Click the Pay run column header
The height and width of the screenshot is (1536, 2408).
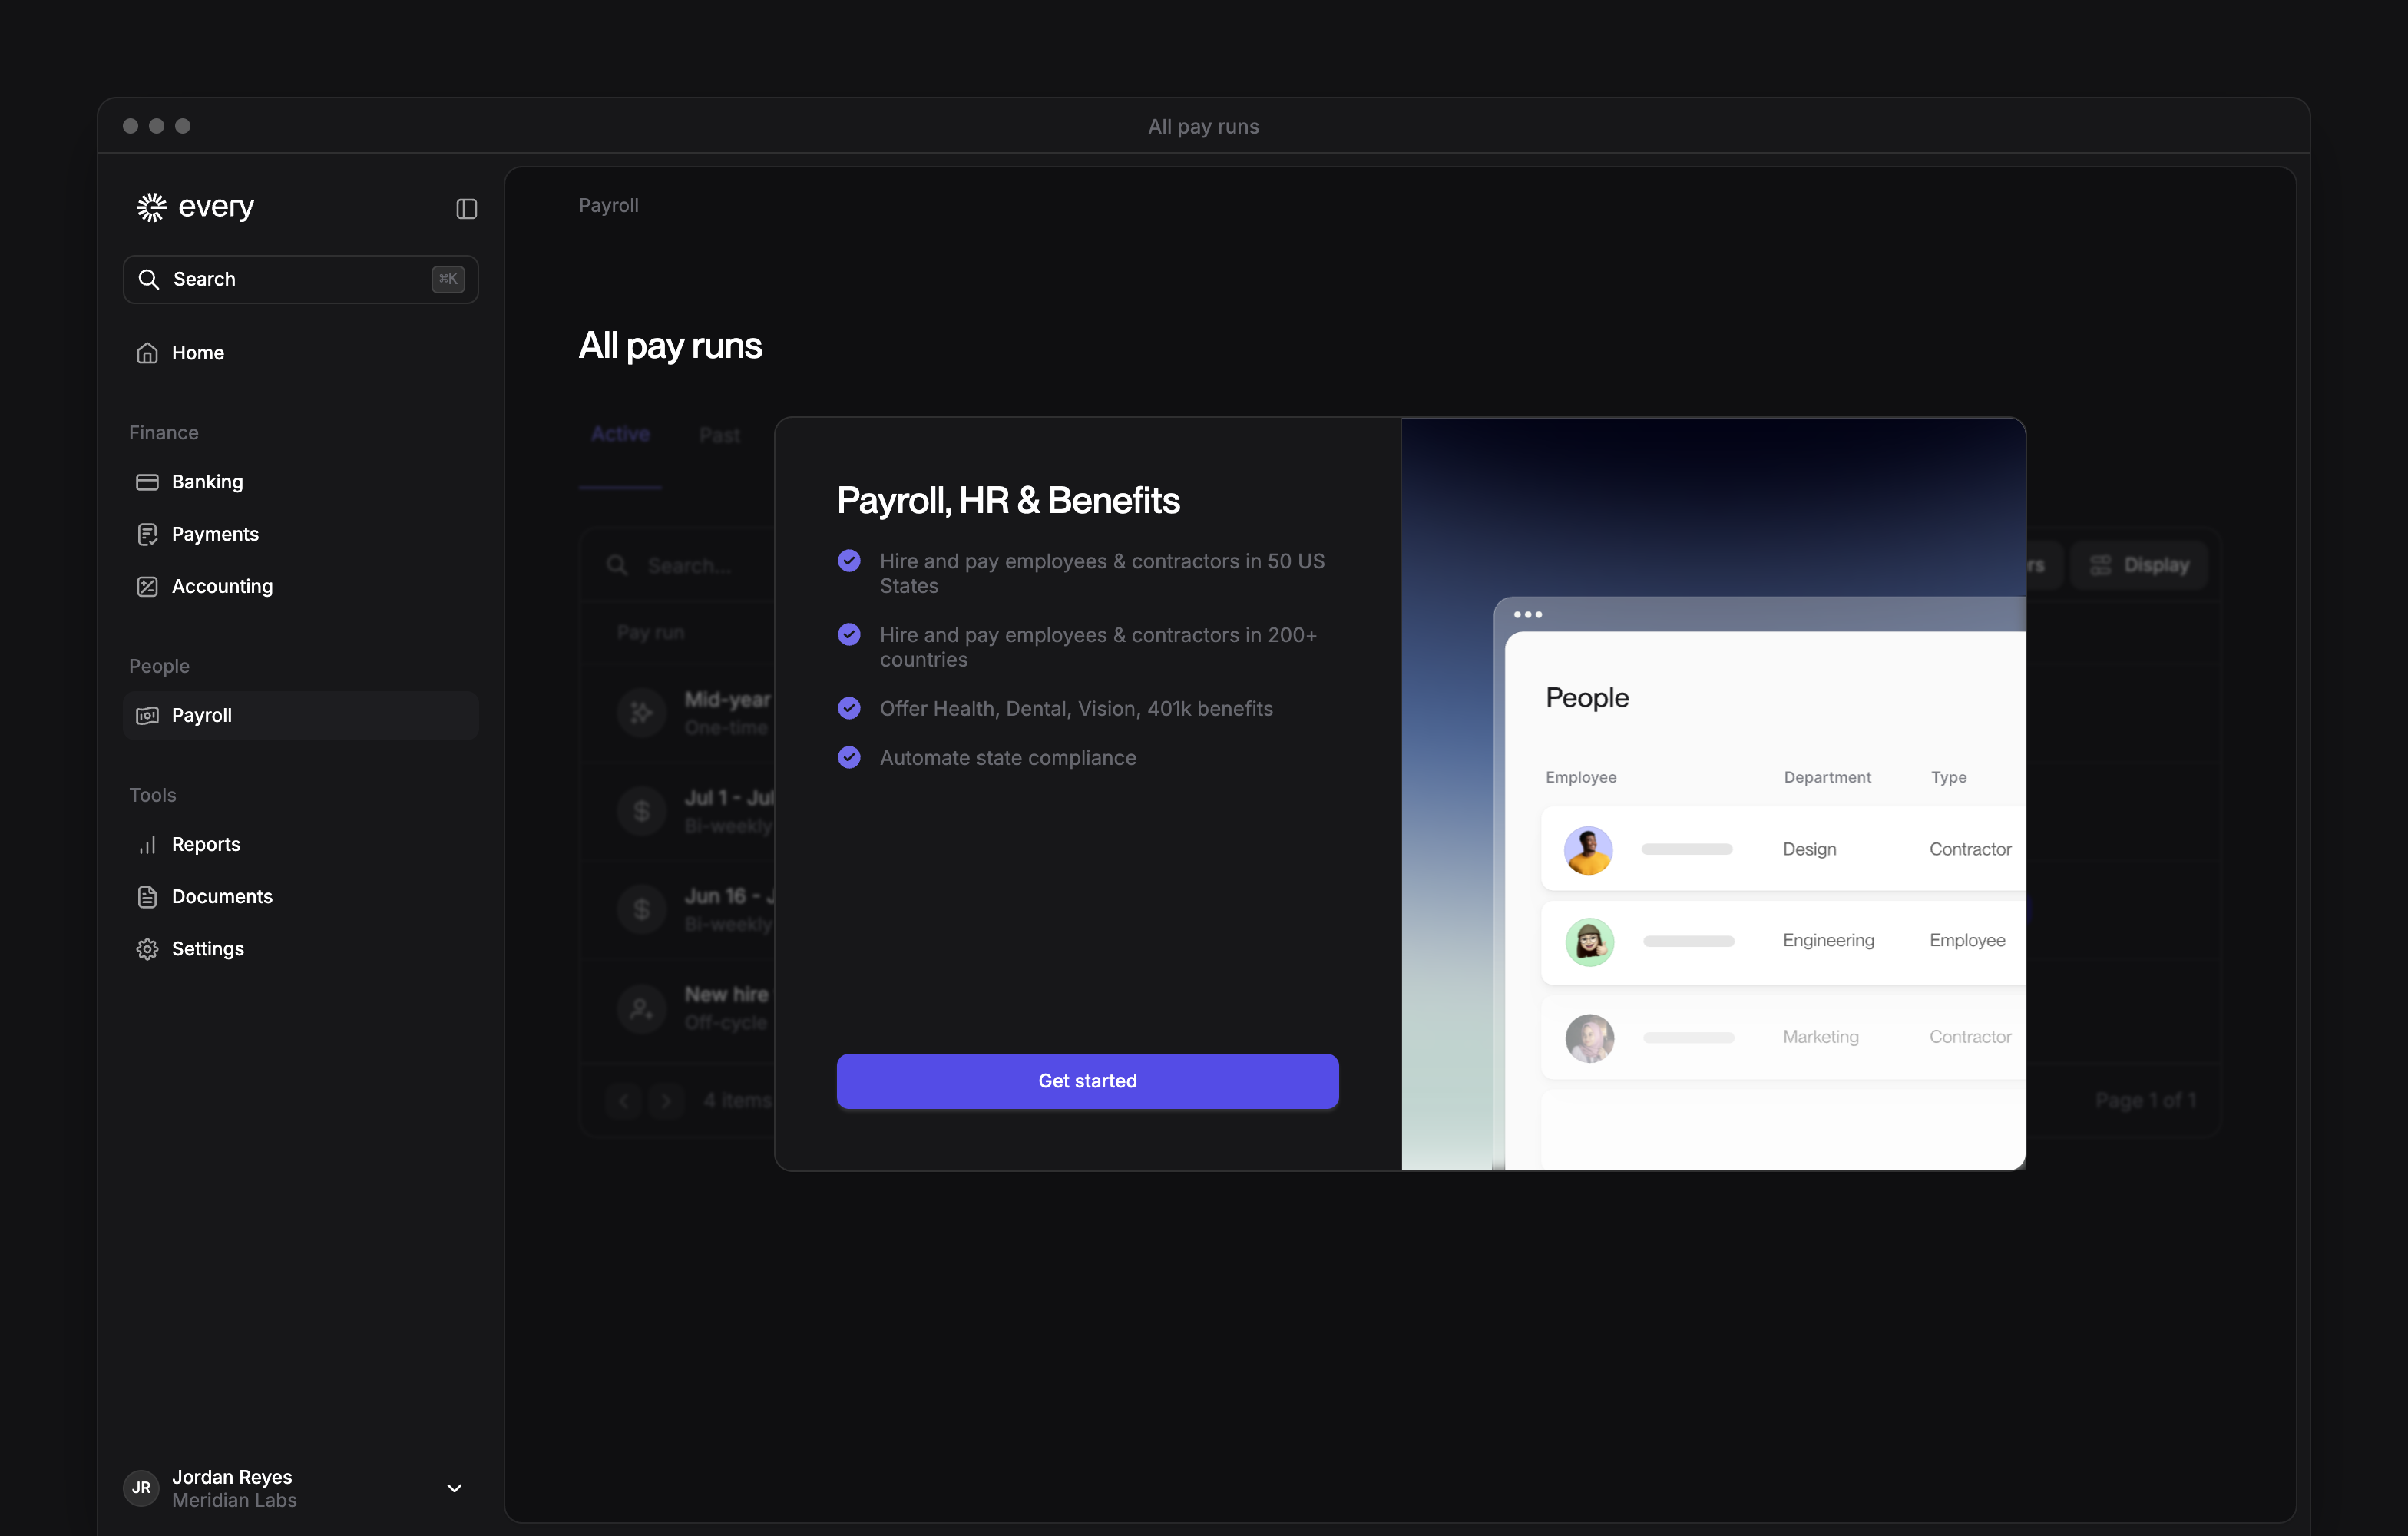(650, 632)
